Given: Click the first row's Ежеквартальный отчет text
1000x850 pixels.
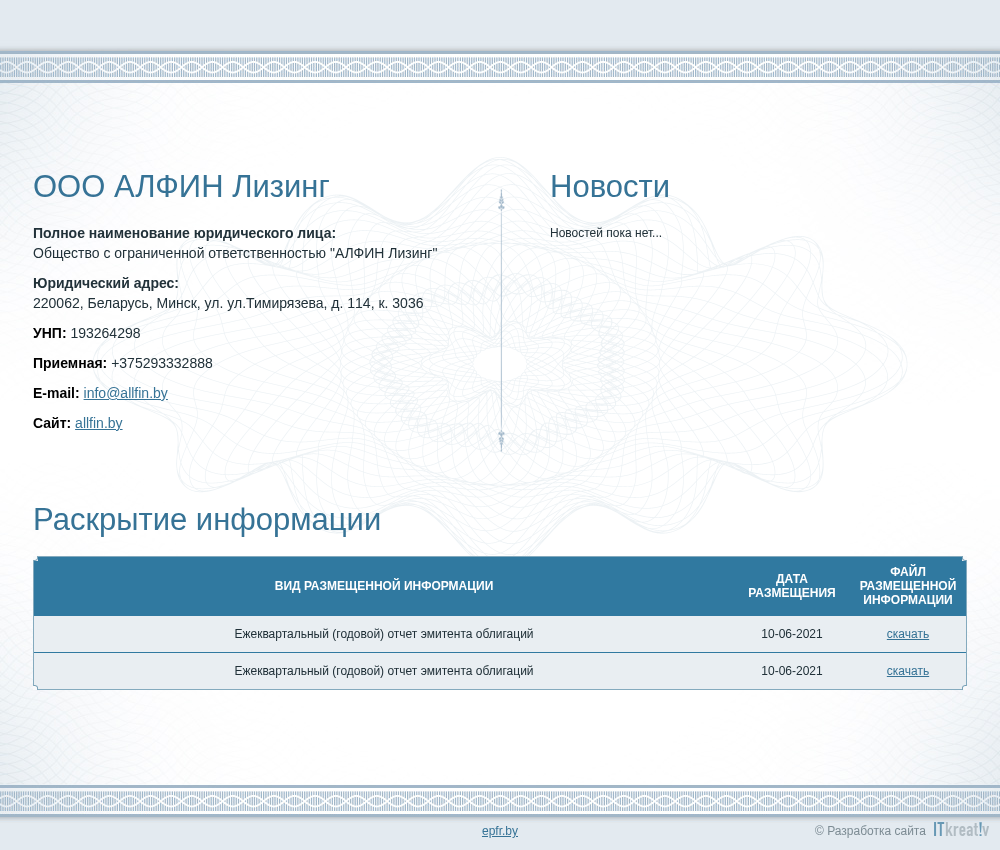Looking at the screenshot, I should pyautogui.click(x=384, y=634).
